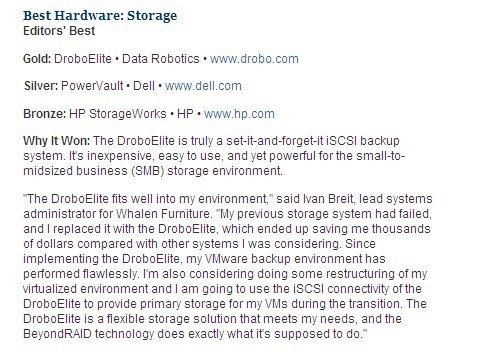Screen dimensions: 493x364
Task: Click the word BeyondRAID in last line
Action: pyautogui.click(x=57, y=334)
